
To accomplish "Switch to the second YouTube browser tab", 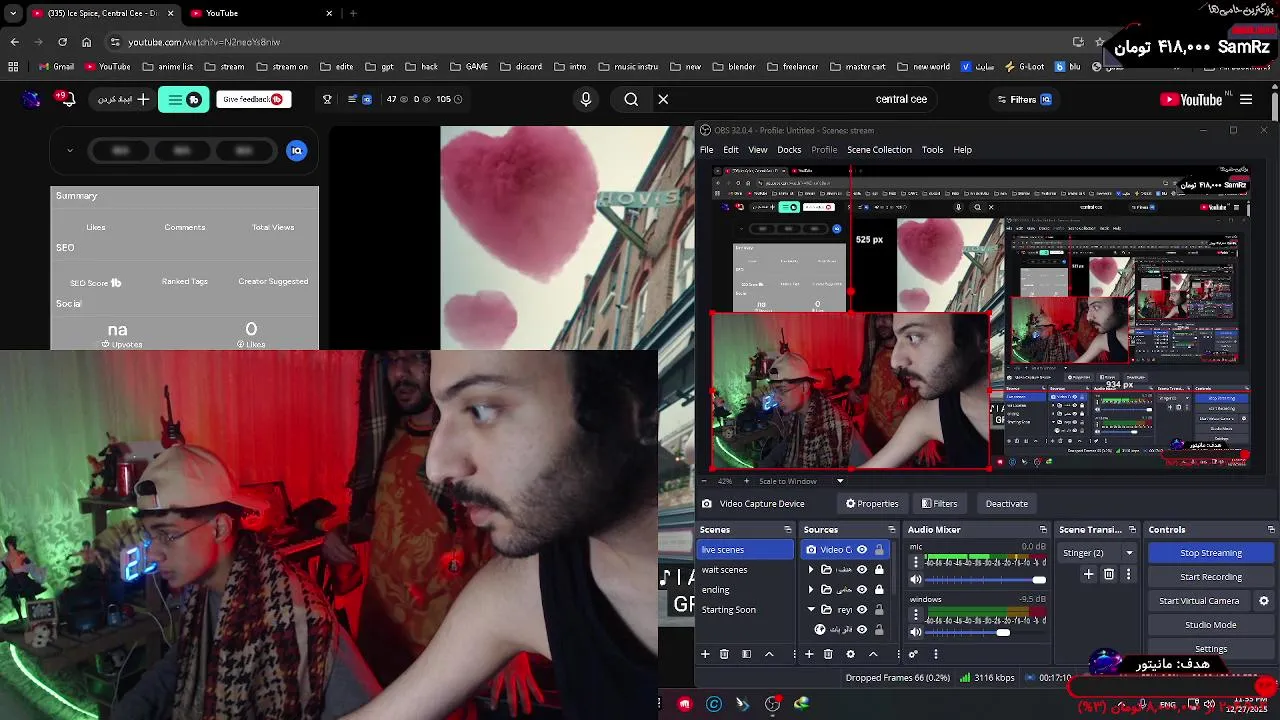I will 260,13.
